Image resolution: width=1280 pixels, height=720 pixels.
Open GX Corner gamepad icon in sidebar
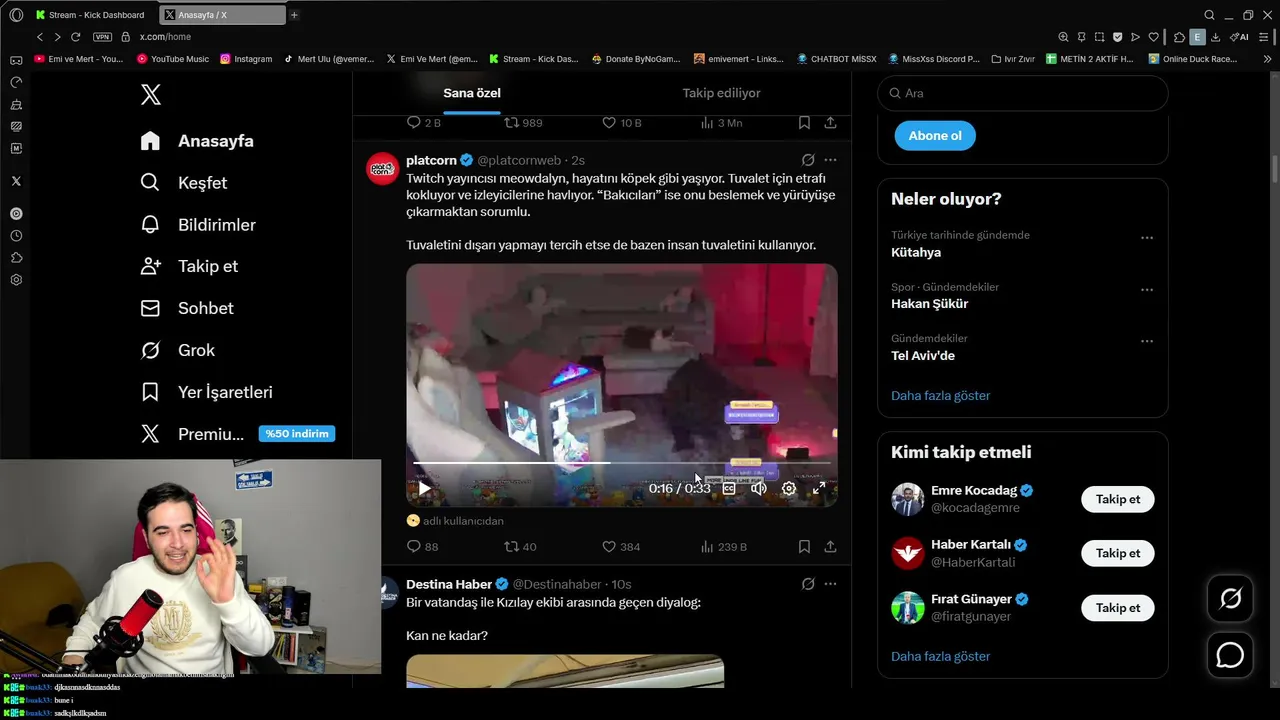click(16, 60)
